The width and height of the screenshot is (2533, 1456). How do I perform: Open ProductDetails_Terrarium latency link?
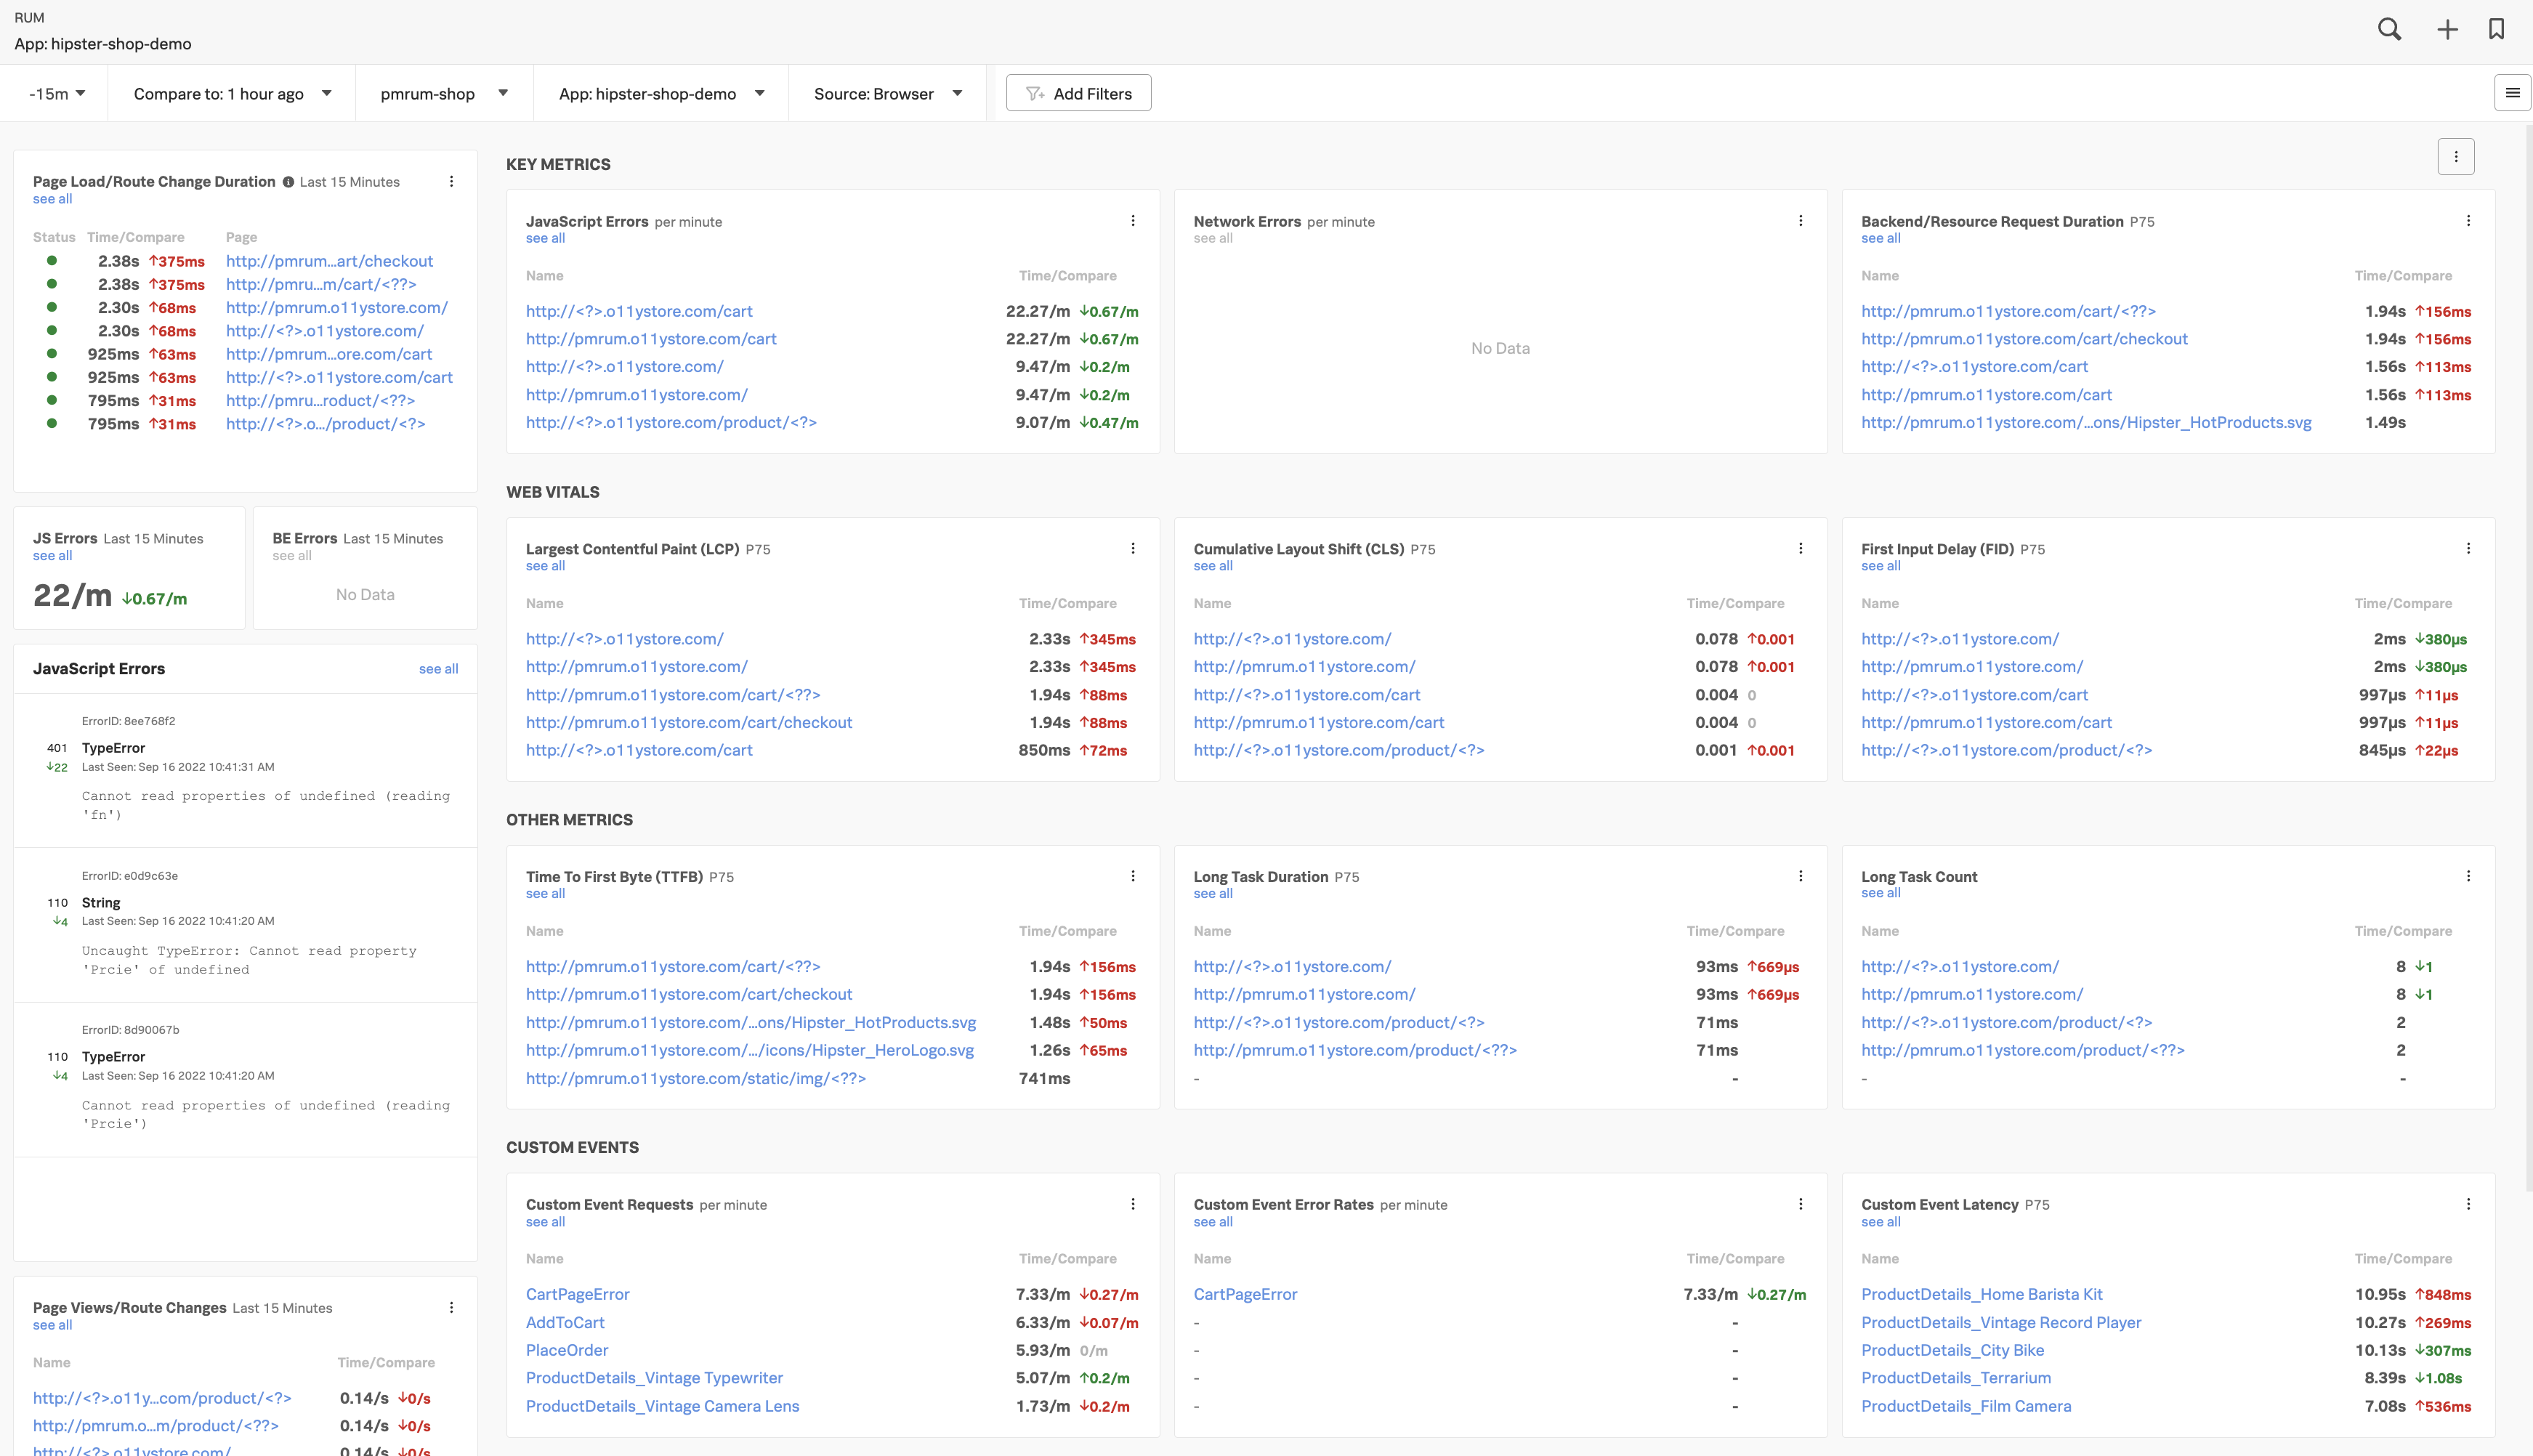coord(1956,1378)
